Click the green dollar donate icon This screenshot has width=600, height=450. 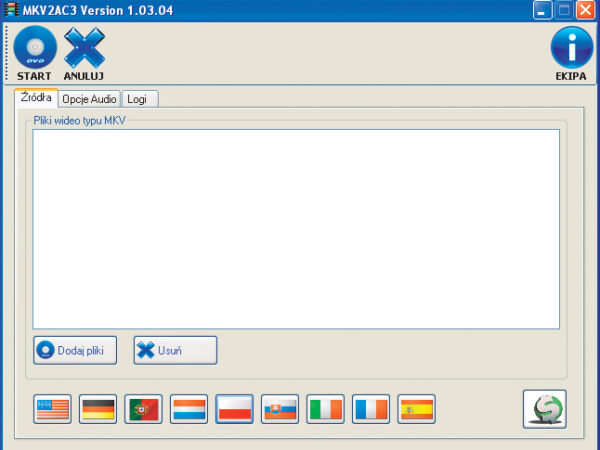(544, 408)
